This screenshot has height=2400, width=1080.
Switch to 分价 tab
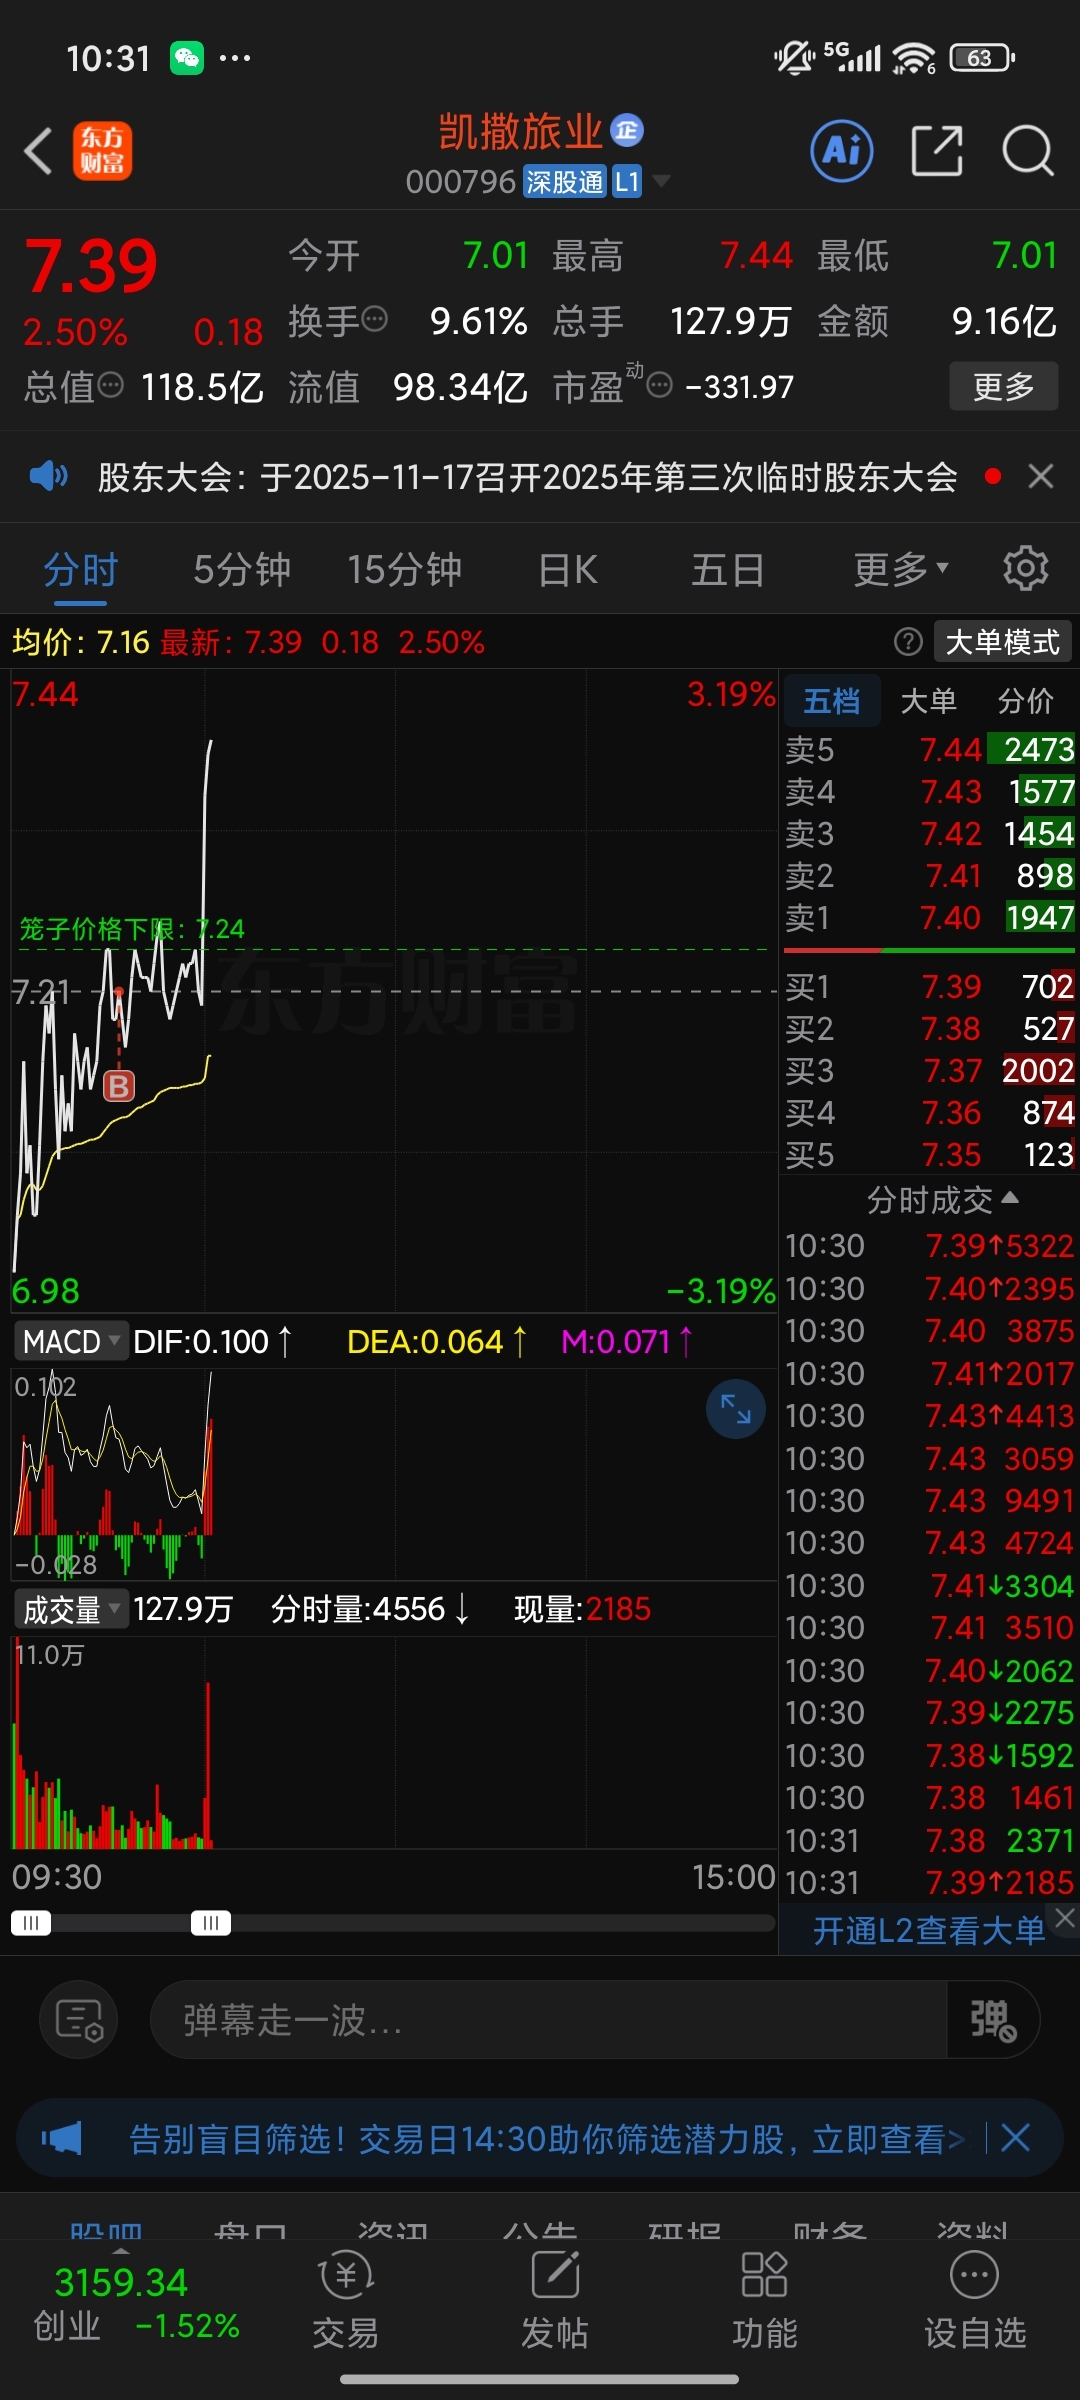(1025, 700)
